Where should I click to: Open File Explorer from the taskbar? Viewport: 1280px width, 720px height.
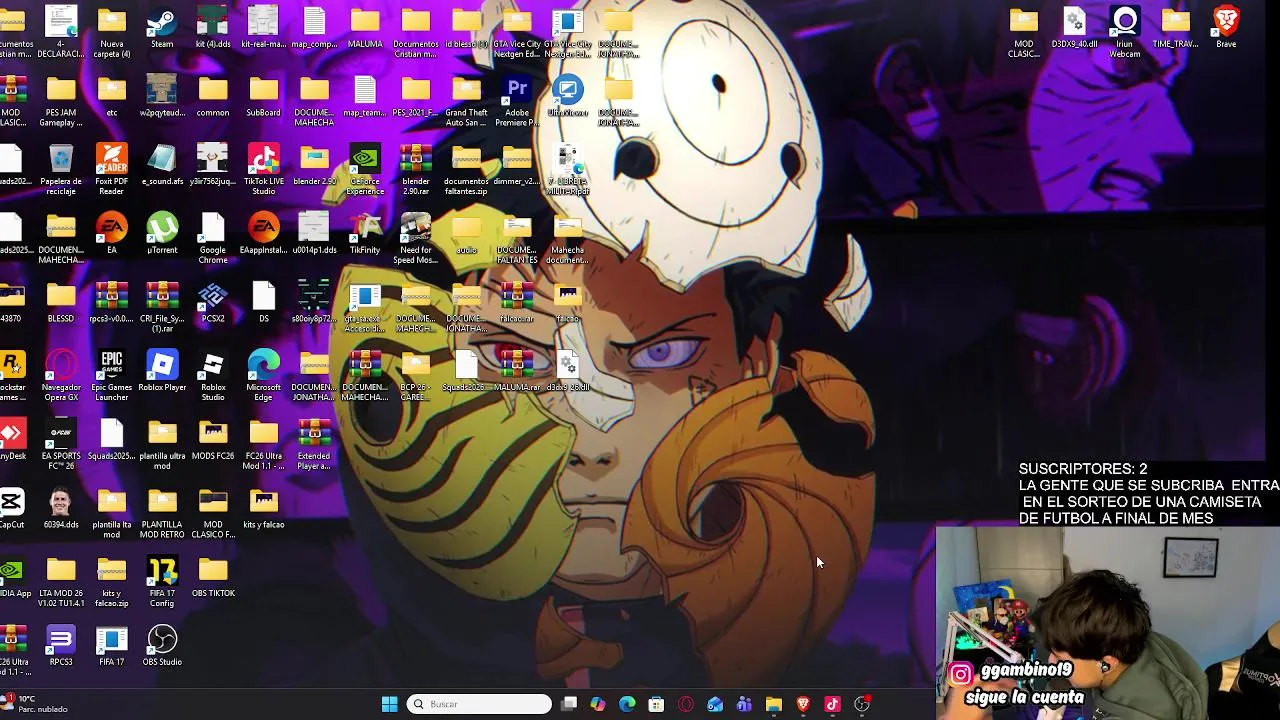[x=773, y=704]
